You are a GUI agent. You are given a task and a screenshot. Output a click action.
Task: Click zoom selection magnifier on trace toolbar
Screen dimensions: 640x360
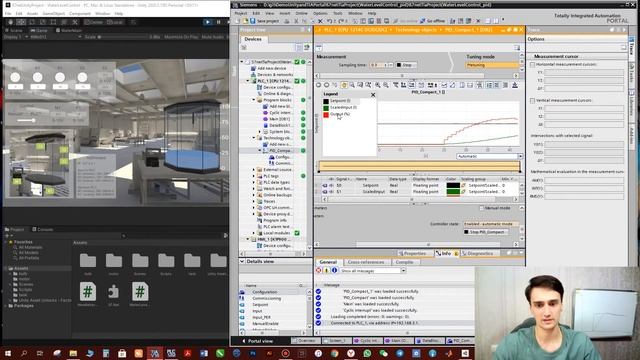[352, 85]
